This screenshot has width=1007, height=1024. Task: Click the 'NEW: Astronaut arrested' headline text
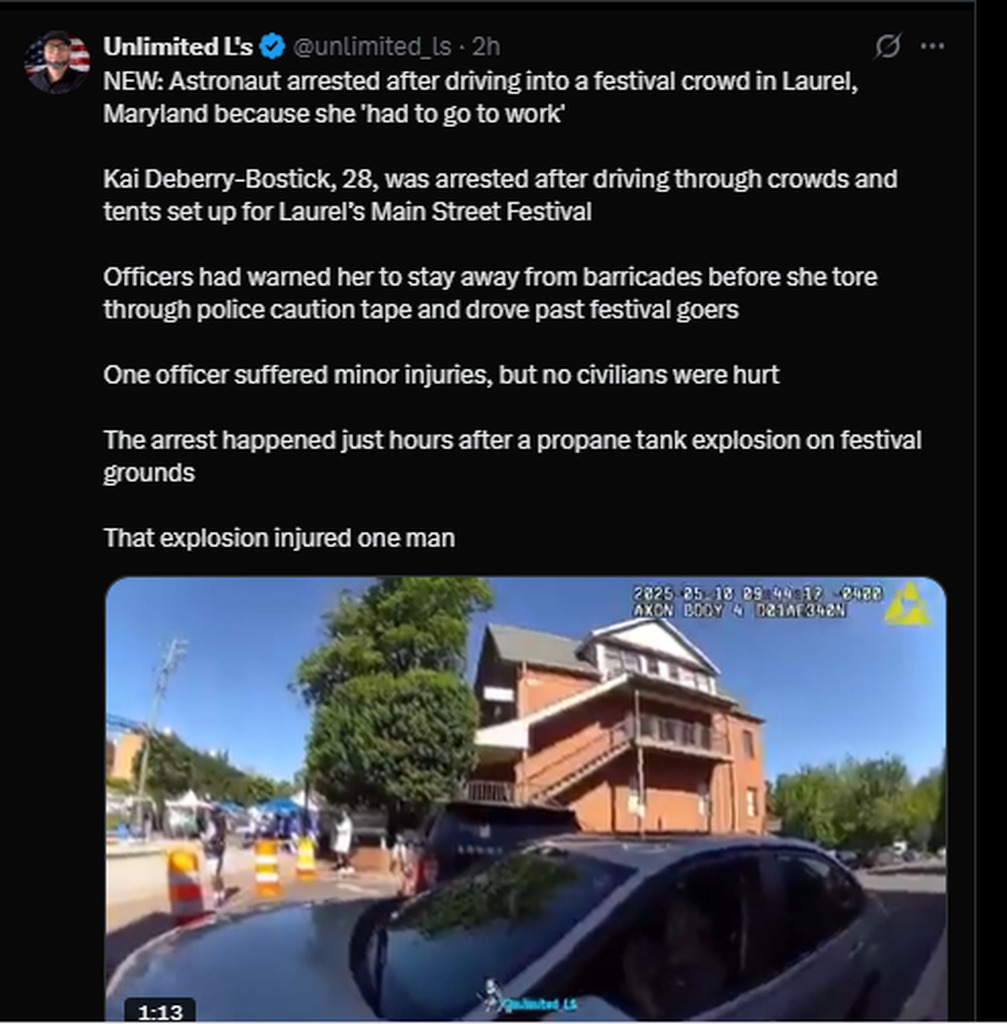[481, 97]
